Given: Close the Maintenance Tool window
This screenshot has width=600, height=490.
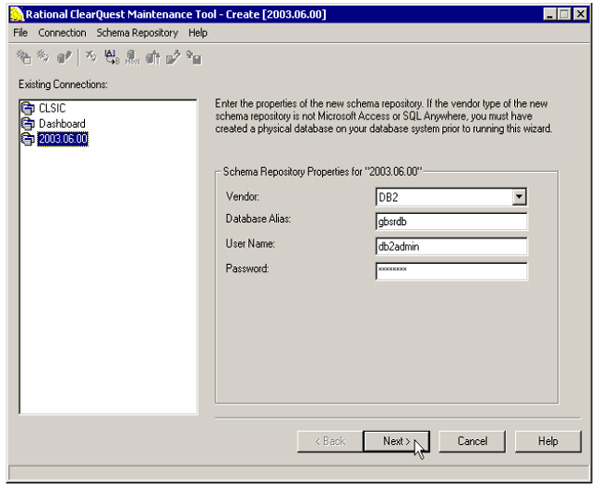Looking at the screenshot, I should tap(580, 15).
